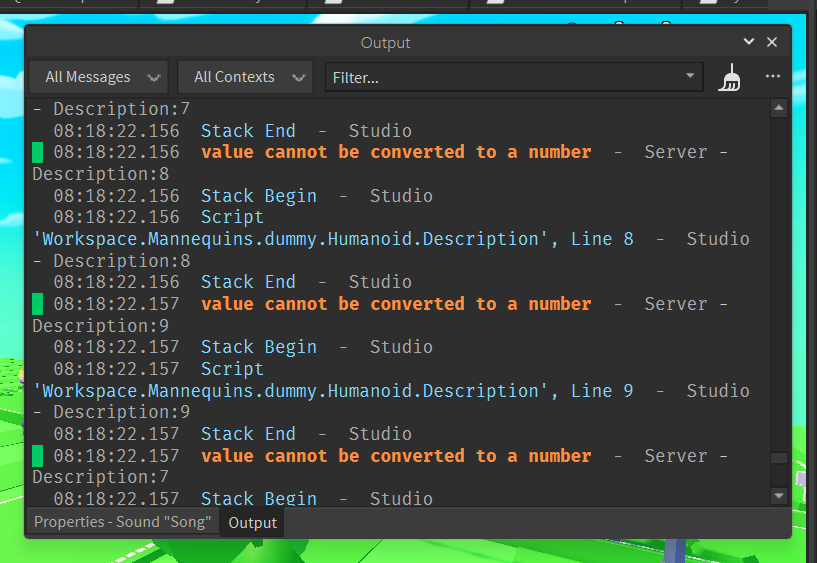Click the vertical scrollbar thumb

tap(779, 459)
